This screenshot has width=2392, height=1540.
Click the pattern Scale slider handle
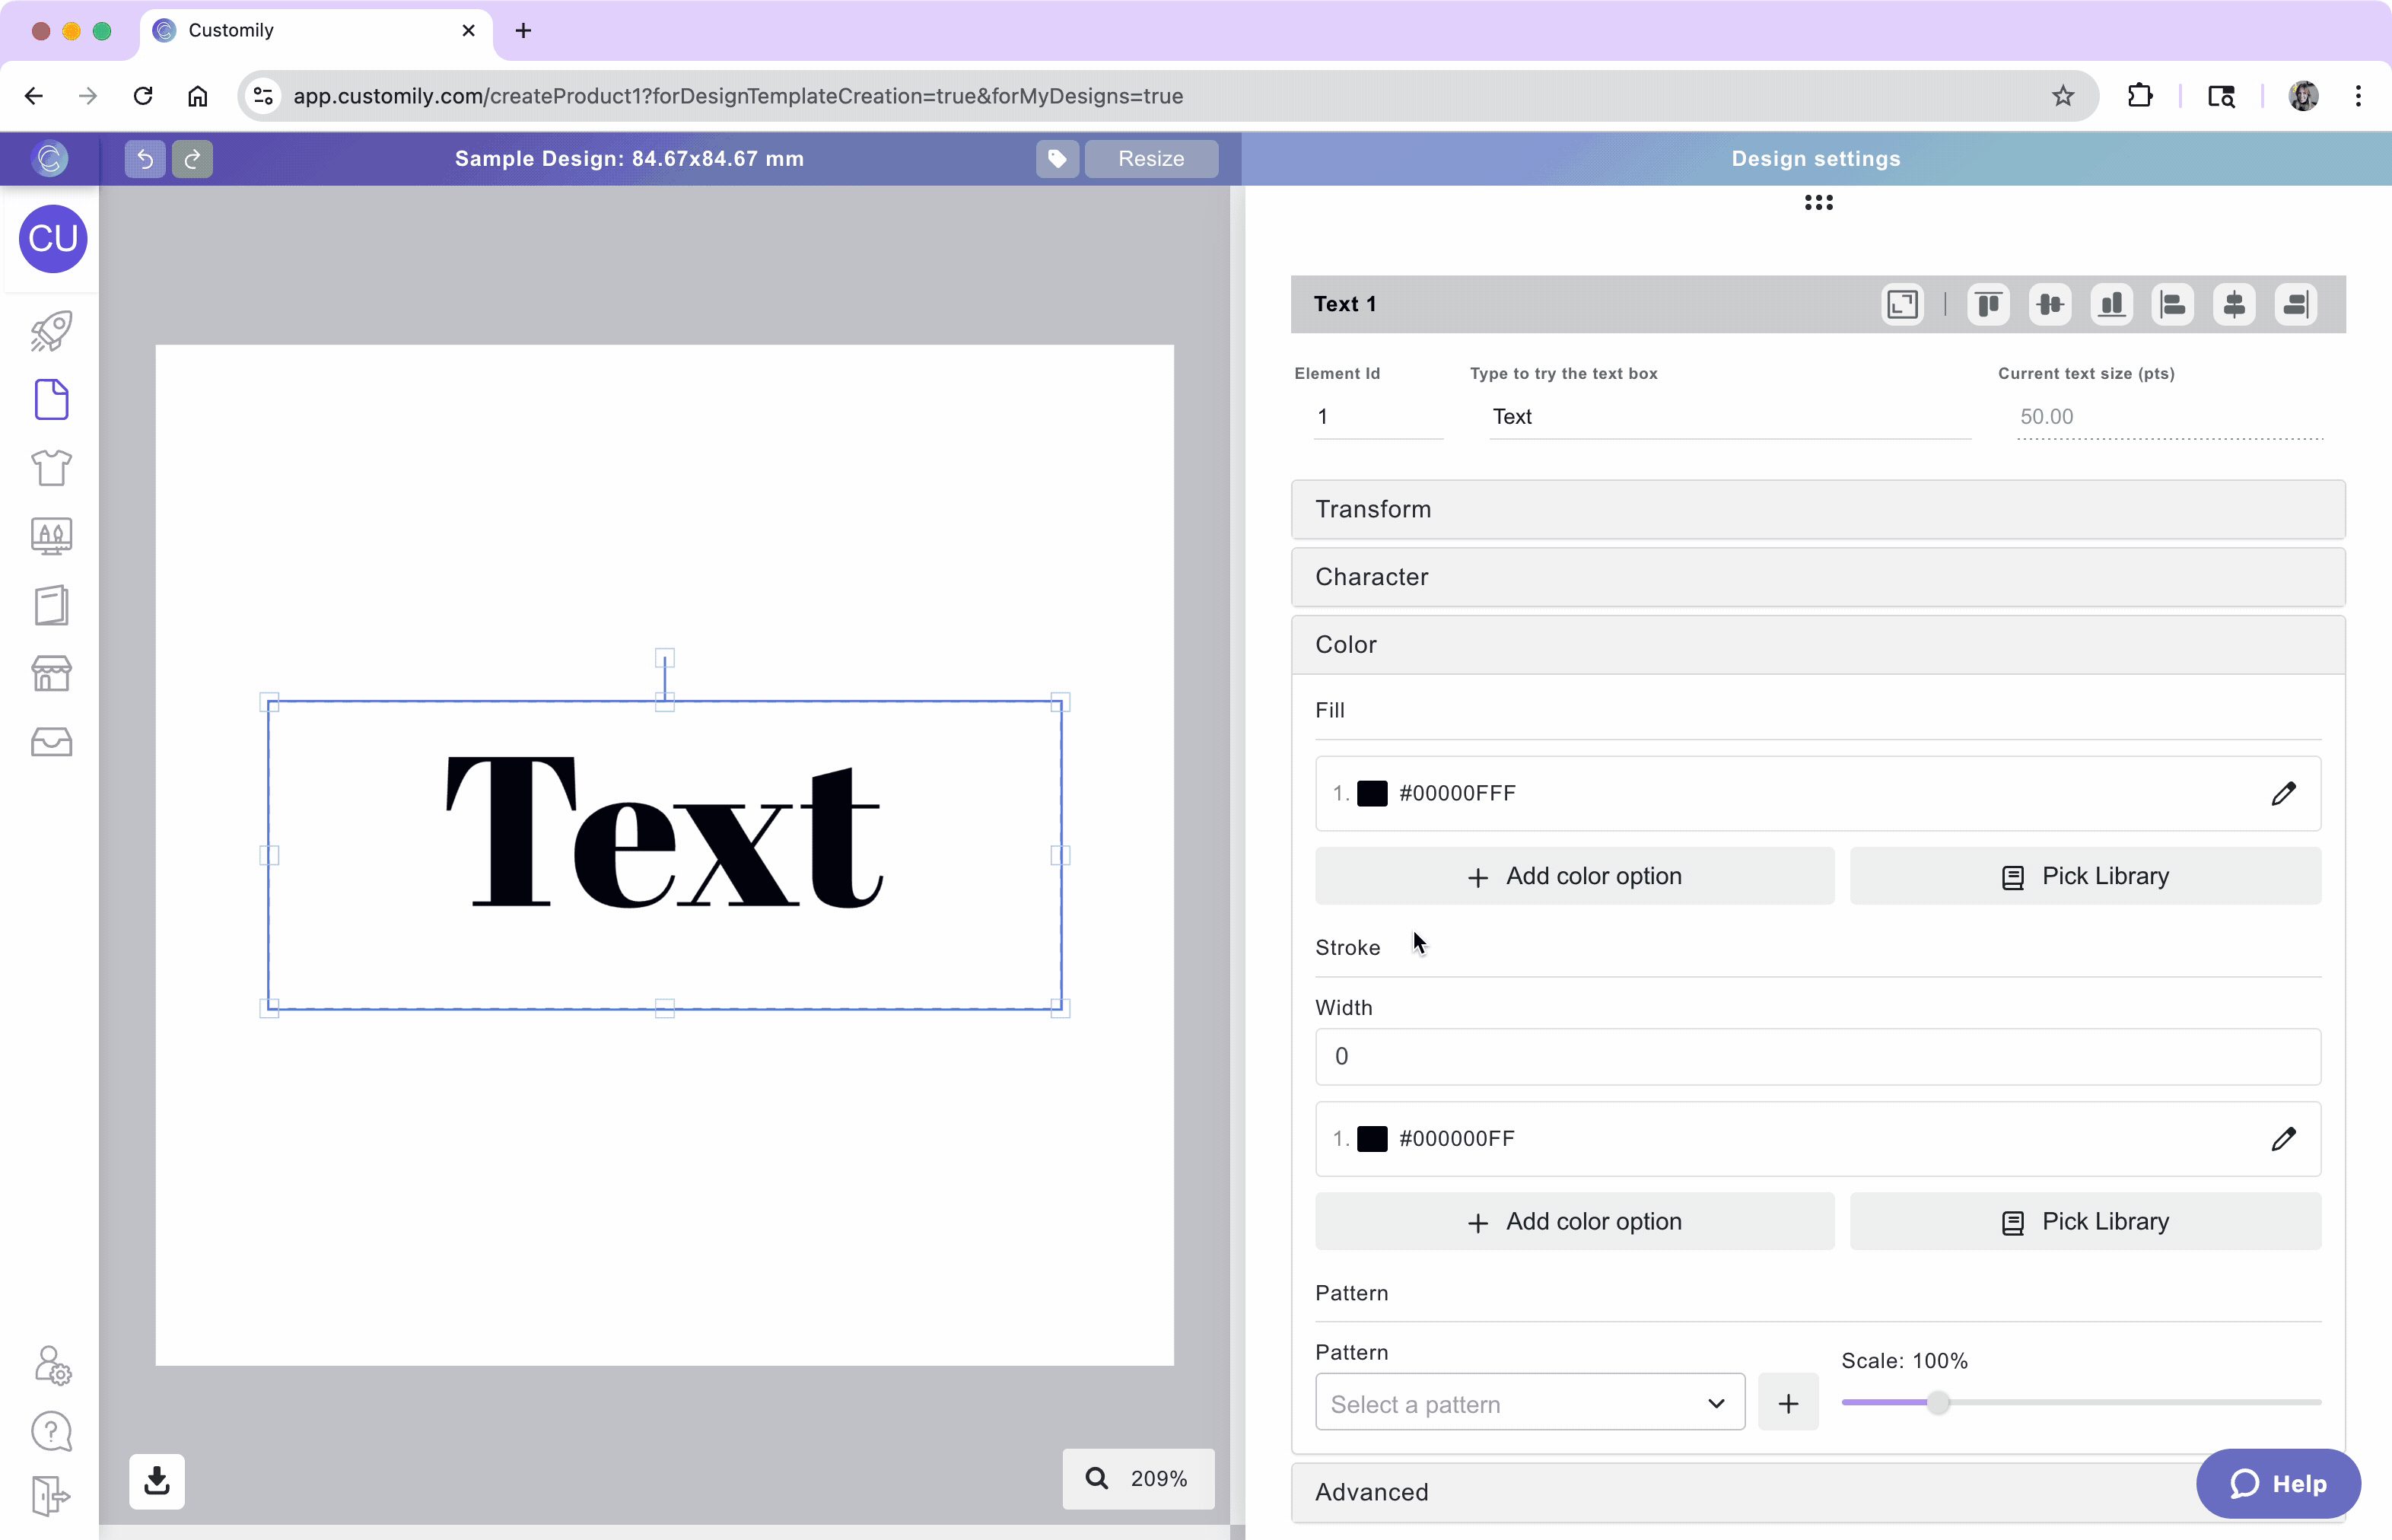[1938, 1402]
